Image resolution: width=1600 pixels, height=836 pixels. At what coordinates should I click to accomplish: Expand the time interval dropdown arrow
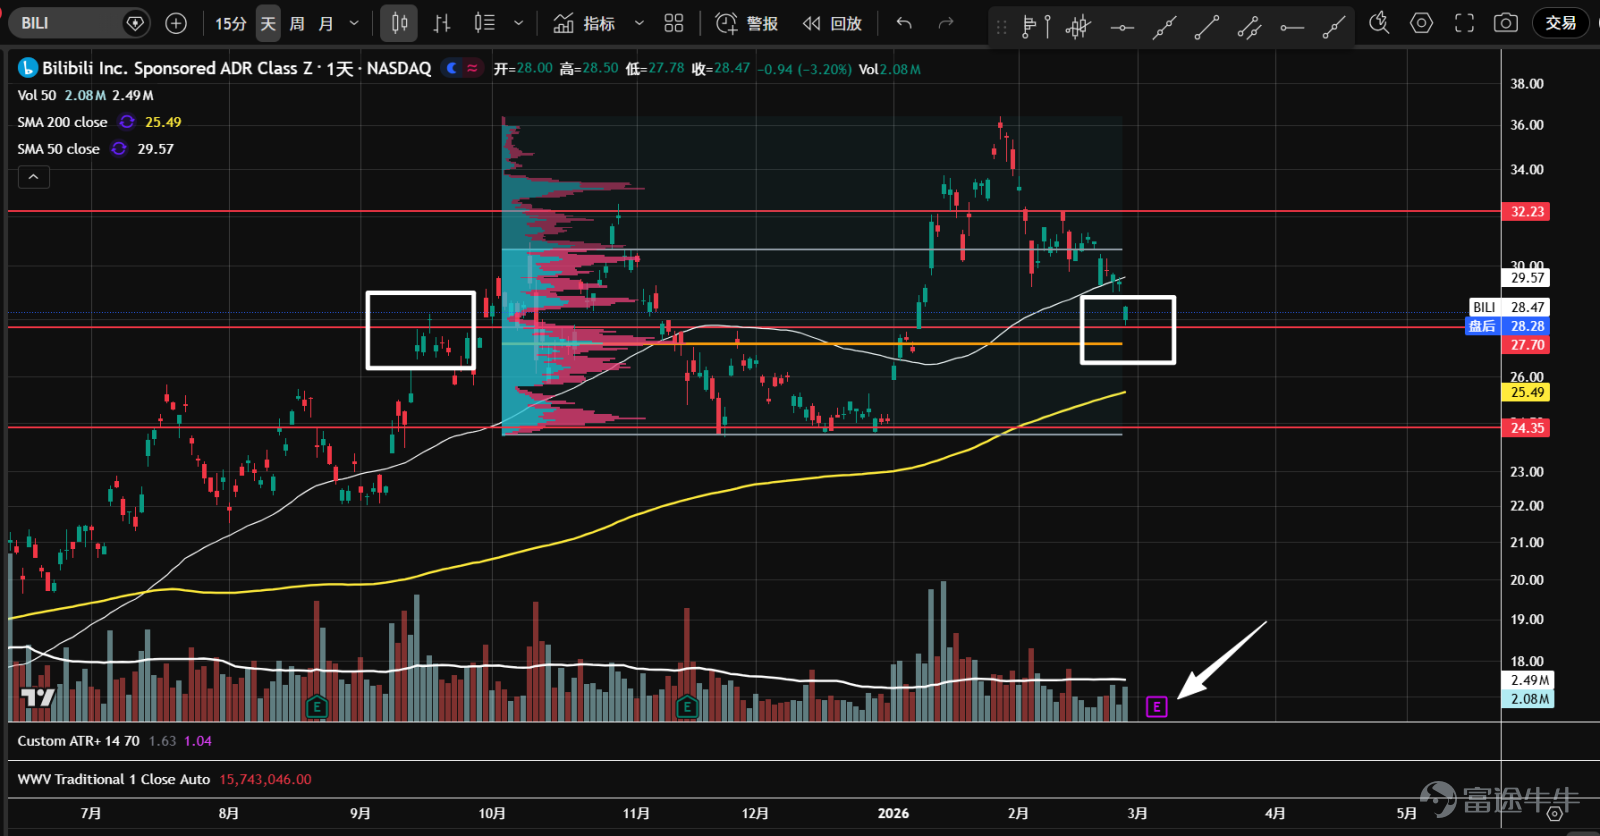(354, 23)
